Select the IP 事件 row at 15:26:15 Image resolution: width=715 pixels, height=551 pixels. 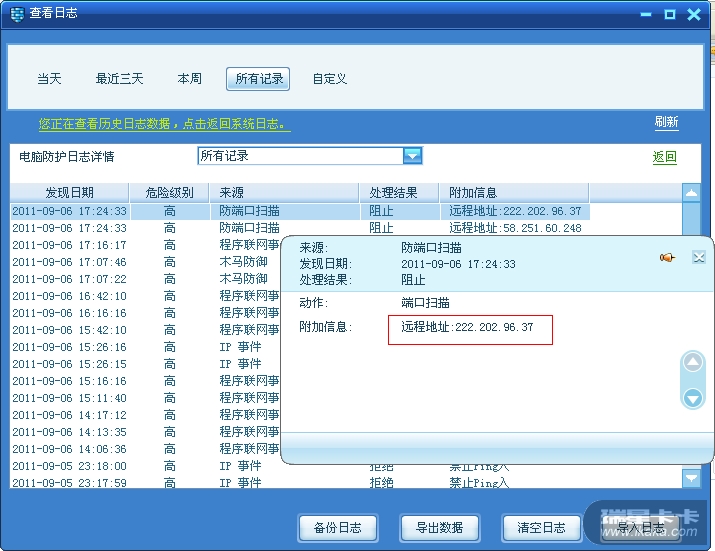[145, 364]
